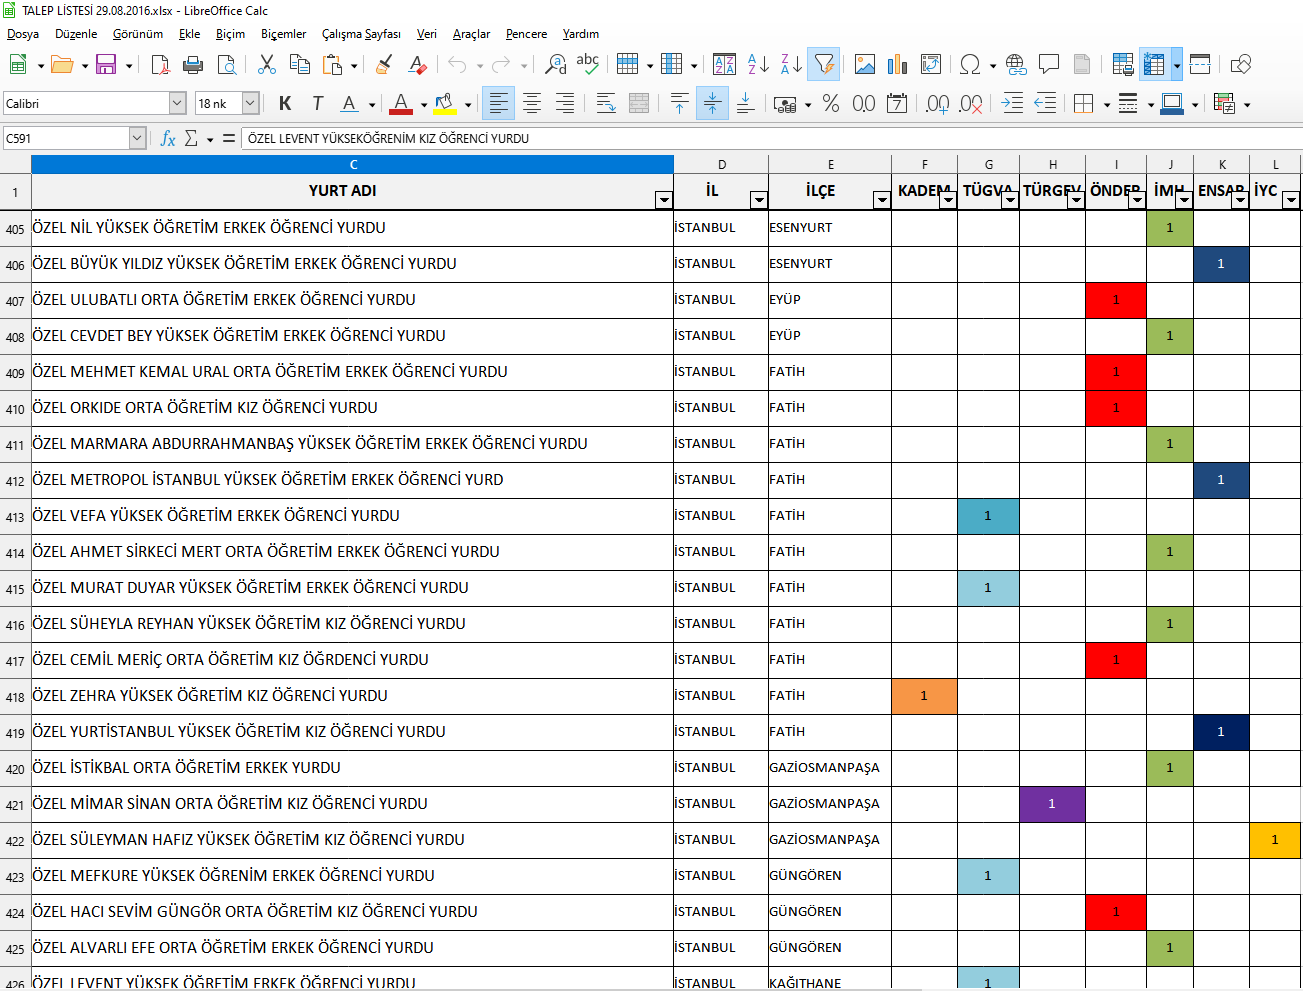Sort ascending A to Z
Viewport: 1303px width, 991px height.
pyautogui.click(x=758, y=65)
